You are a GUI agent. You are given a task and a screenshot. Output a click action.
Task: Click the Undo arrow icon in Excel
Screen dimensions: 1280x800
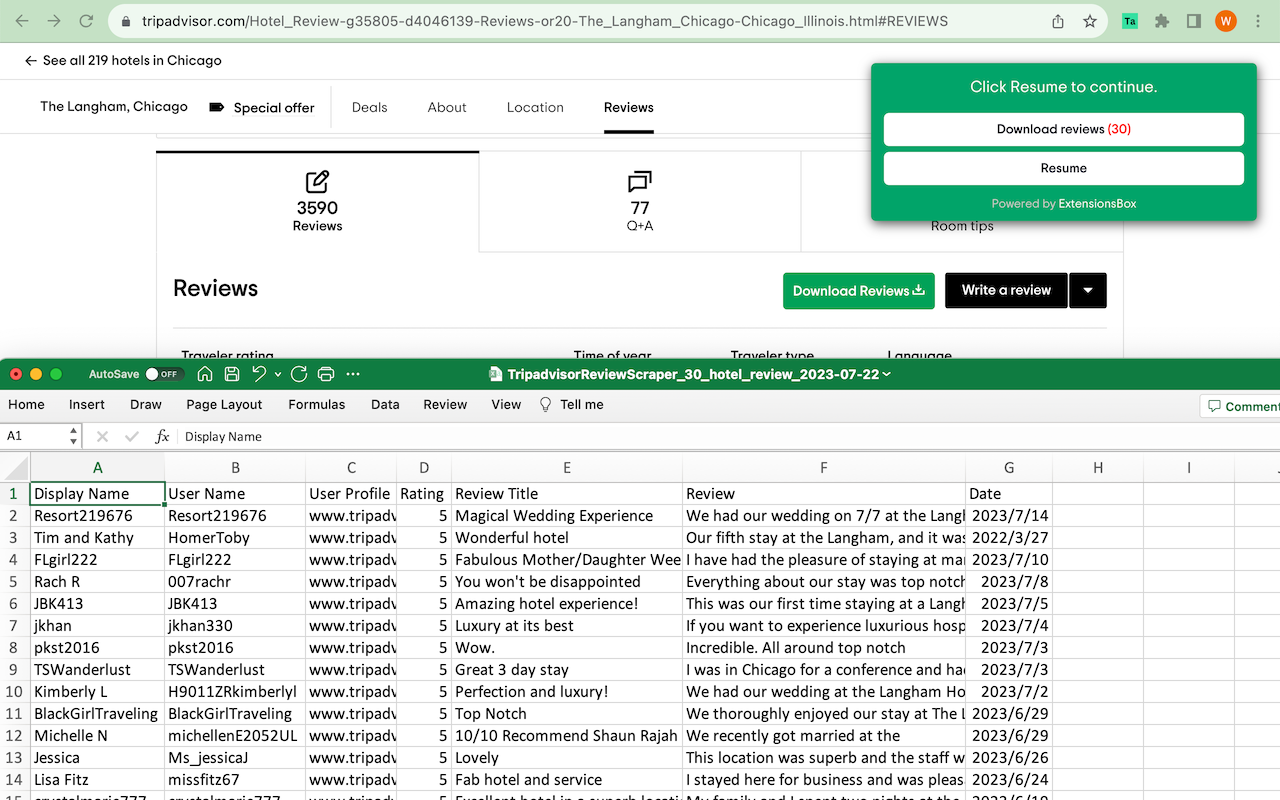click(259, 374)
